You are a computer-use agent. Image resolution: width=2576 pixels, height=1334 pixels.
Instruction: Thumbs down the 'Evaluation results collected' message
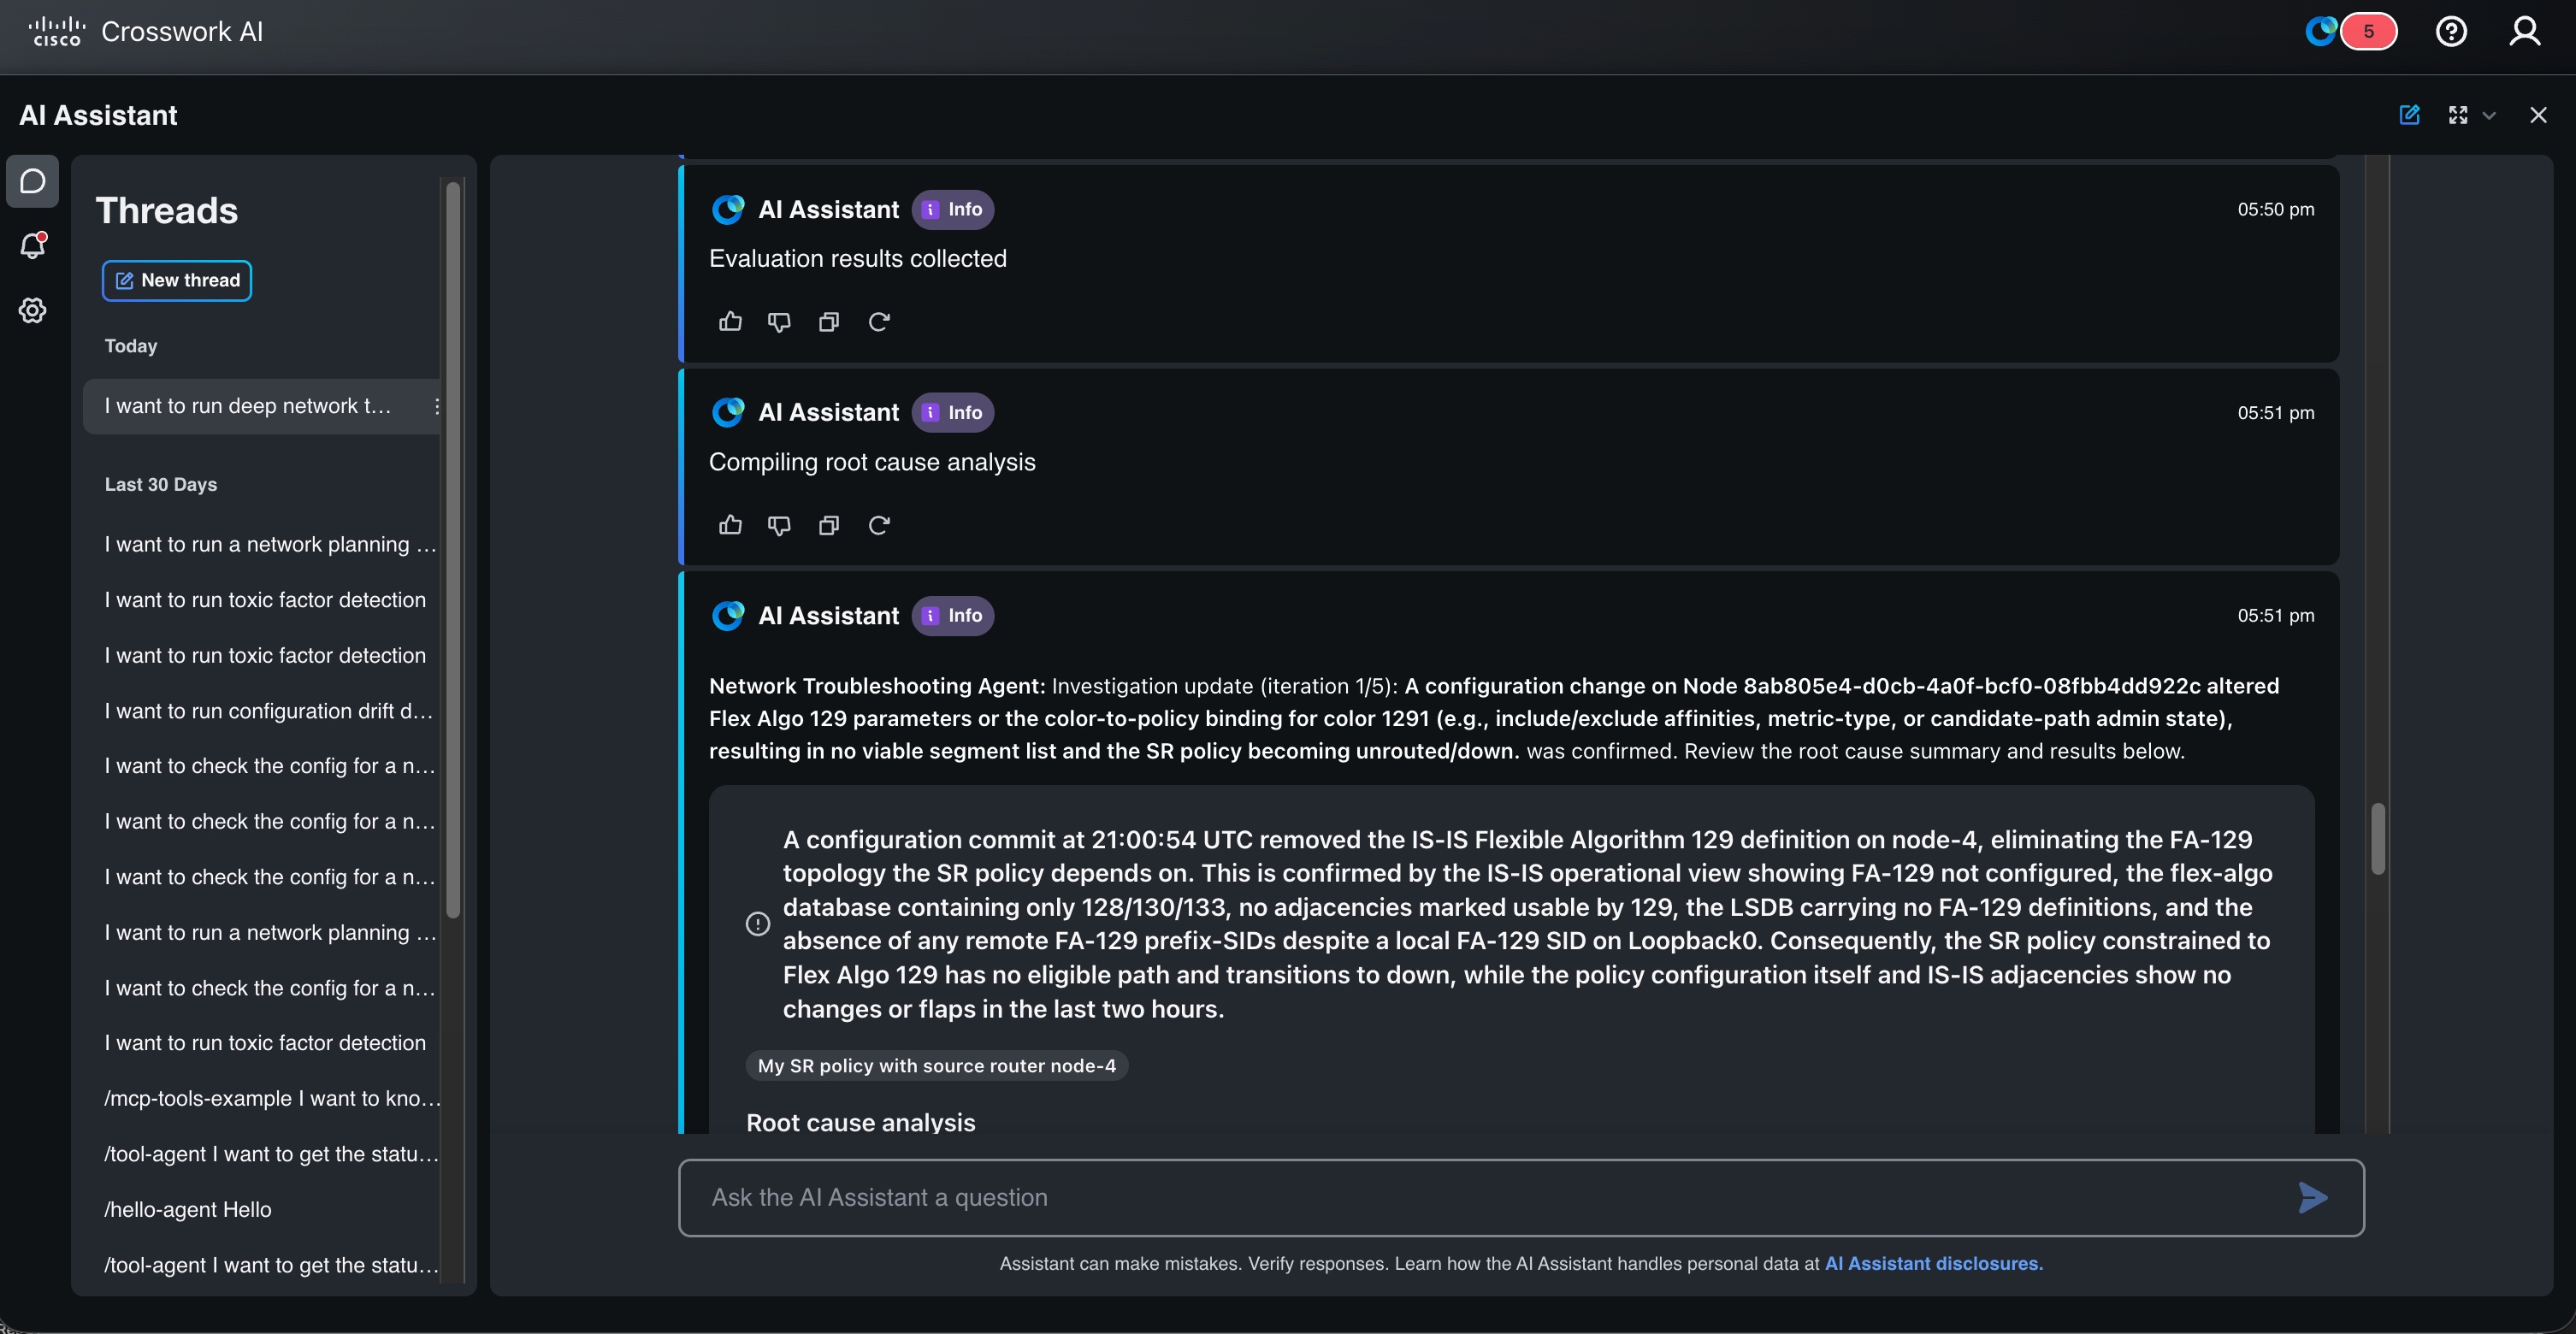click(x=779, y=322)
